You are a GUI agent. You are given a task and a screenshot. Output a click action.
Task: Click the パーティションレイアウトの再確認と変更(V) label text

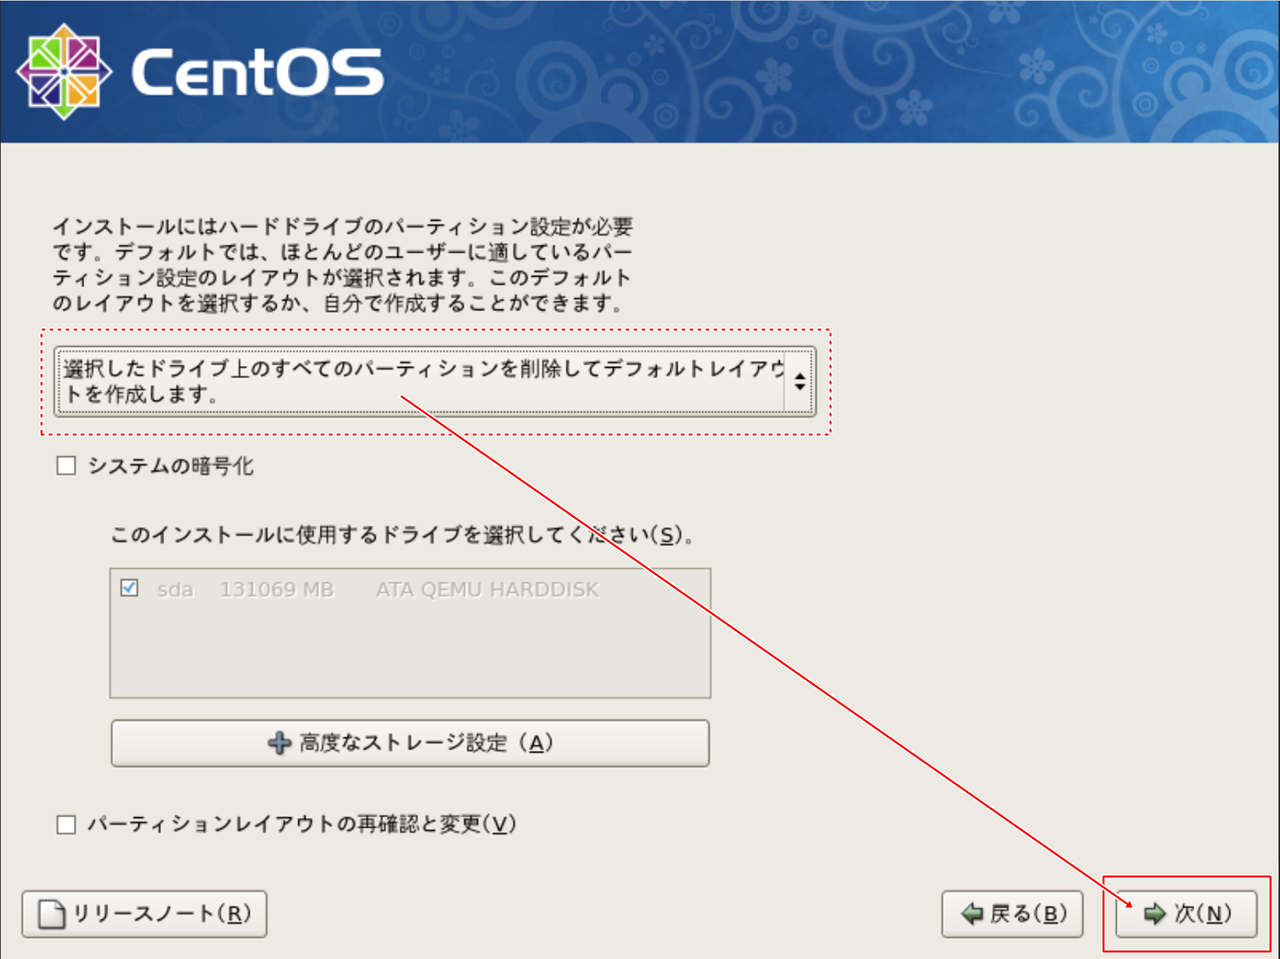pyautogui.click(x=301, y=824)
